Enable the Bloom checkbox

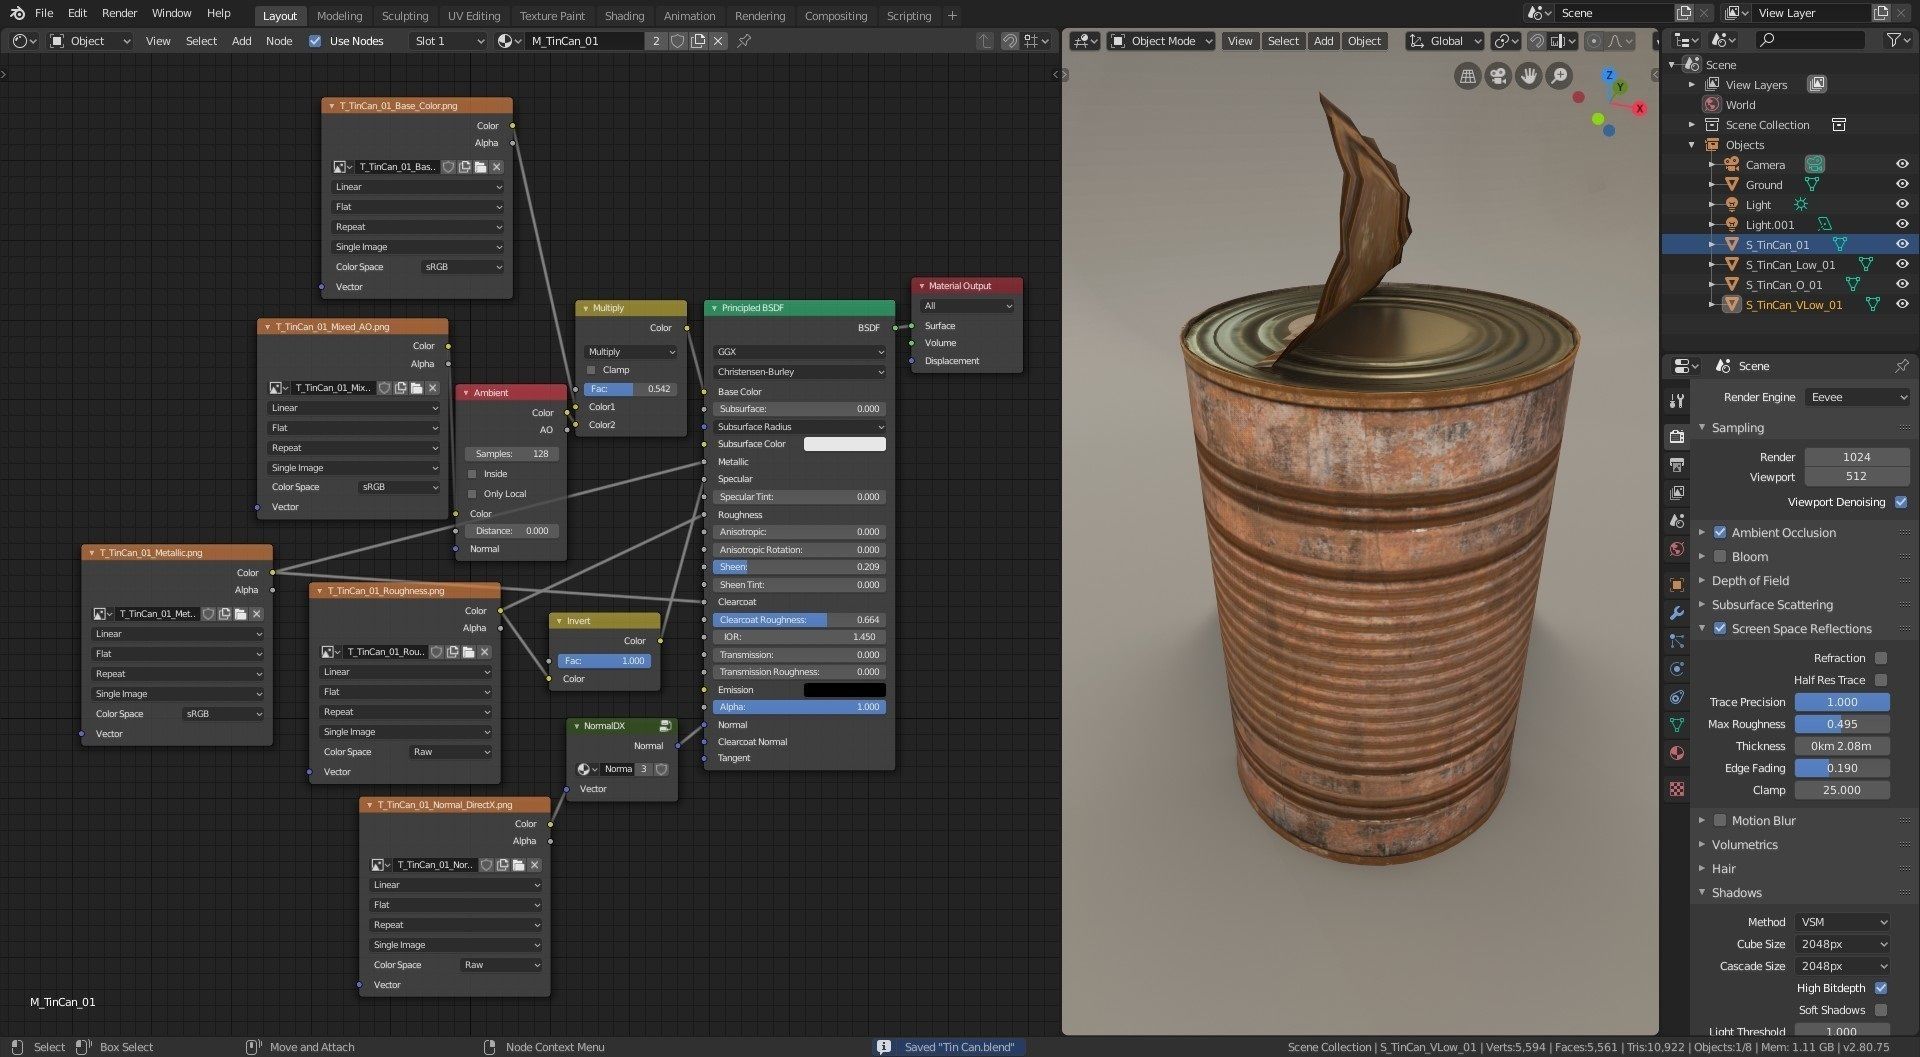click(x=1720, y=557)
